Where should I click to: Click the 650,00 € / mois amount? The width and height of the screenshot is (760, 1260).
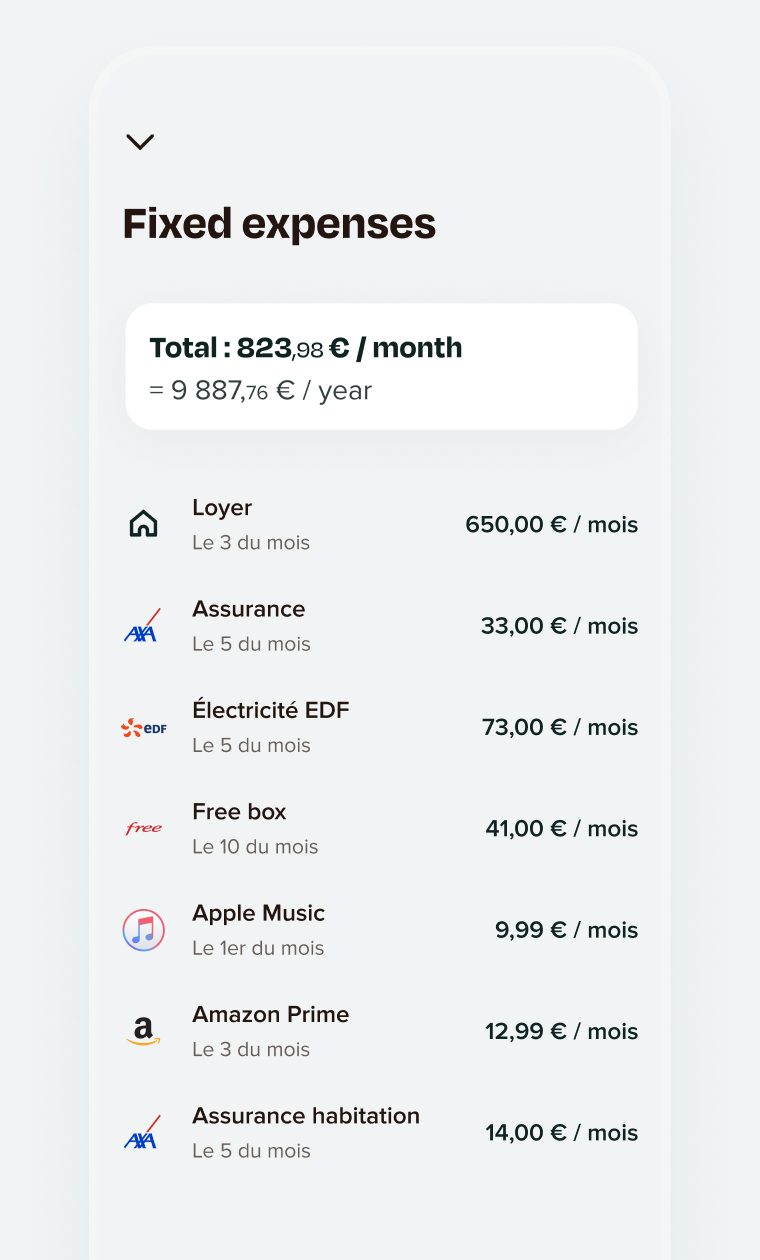point(551,525)
